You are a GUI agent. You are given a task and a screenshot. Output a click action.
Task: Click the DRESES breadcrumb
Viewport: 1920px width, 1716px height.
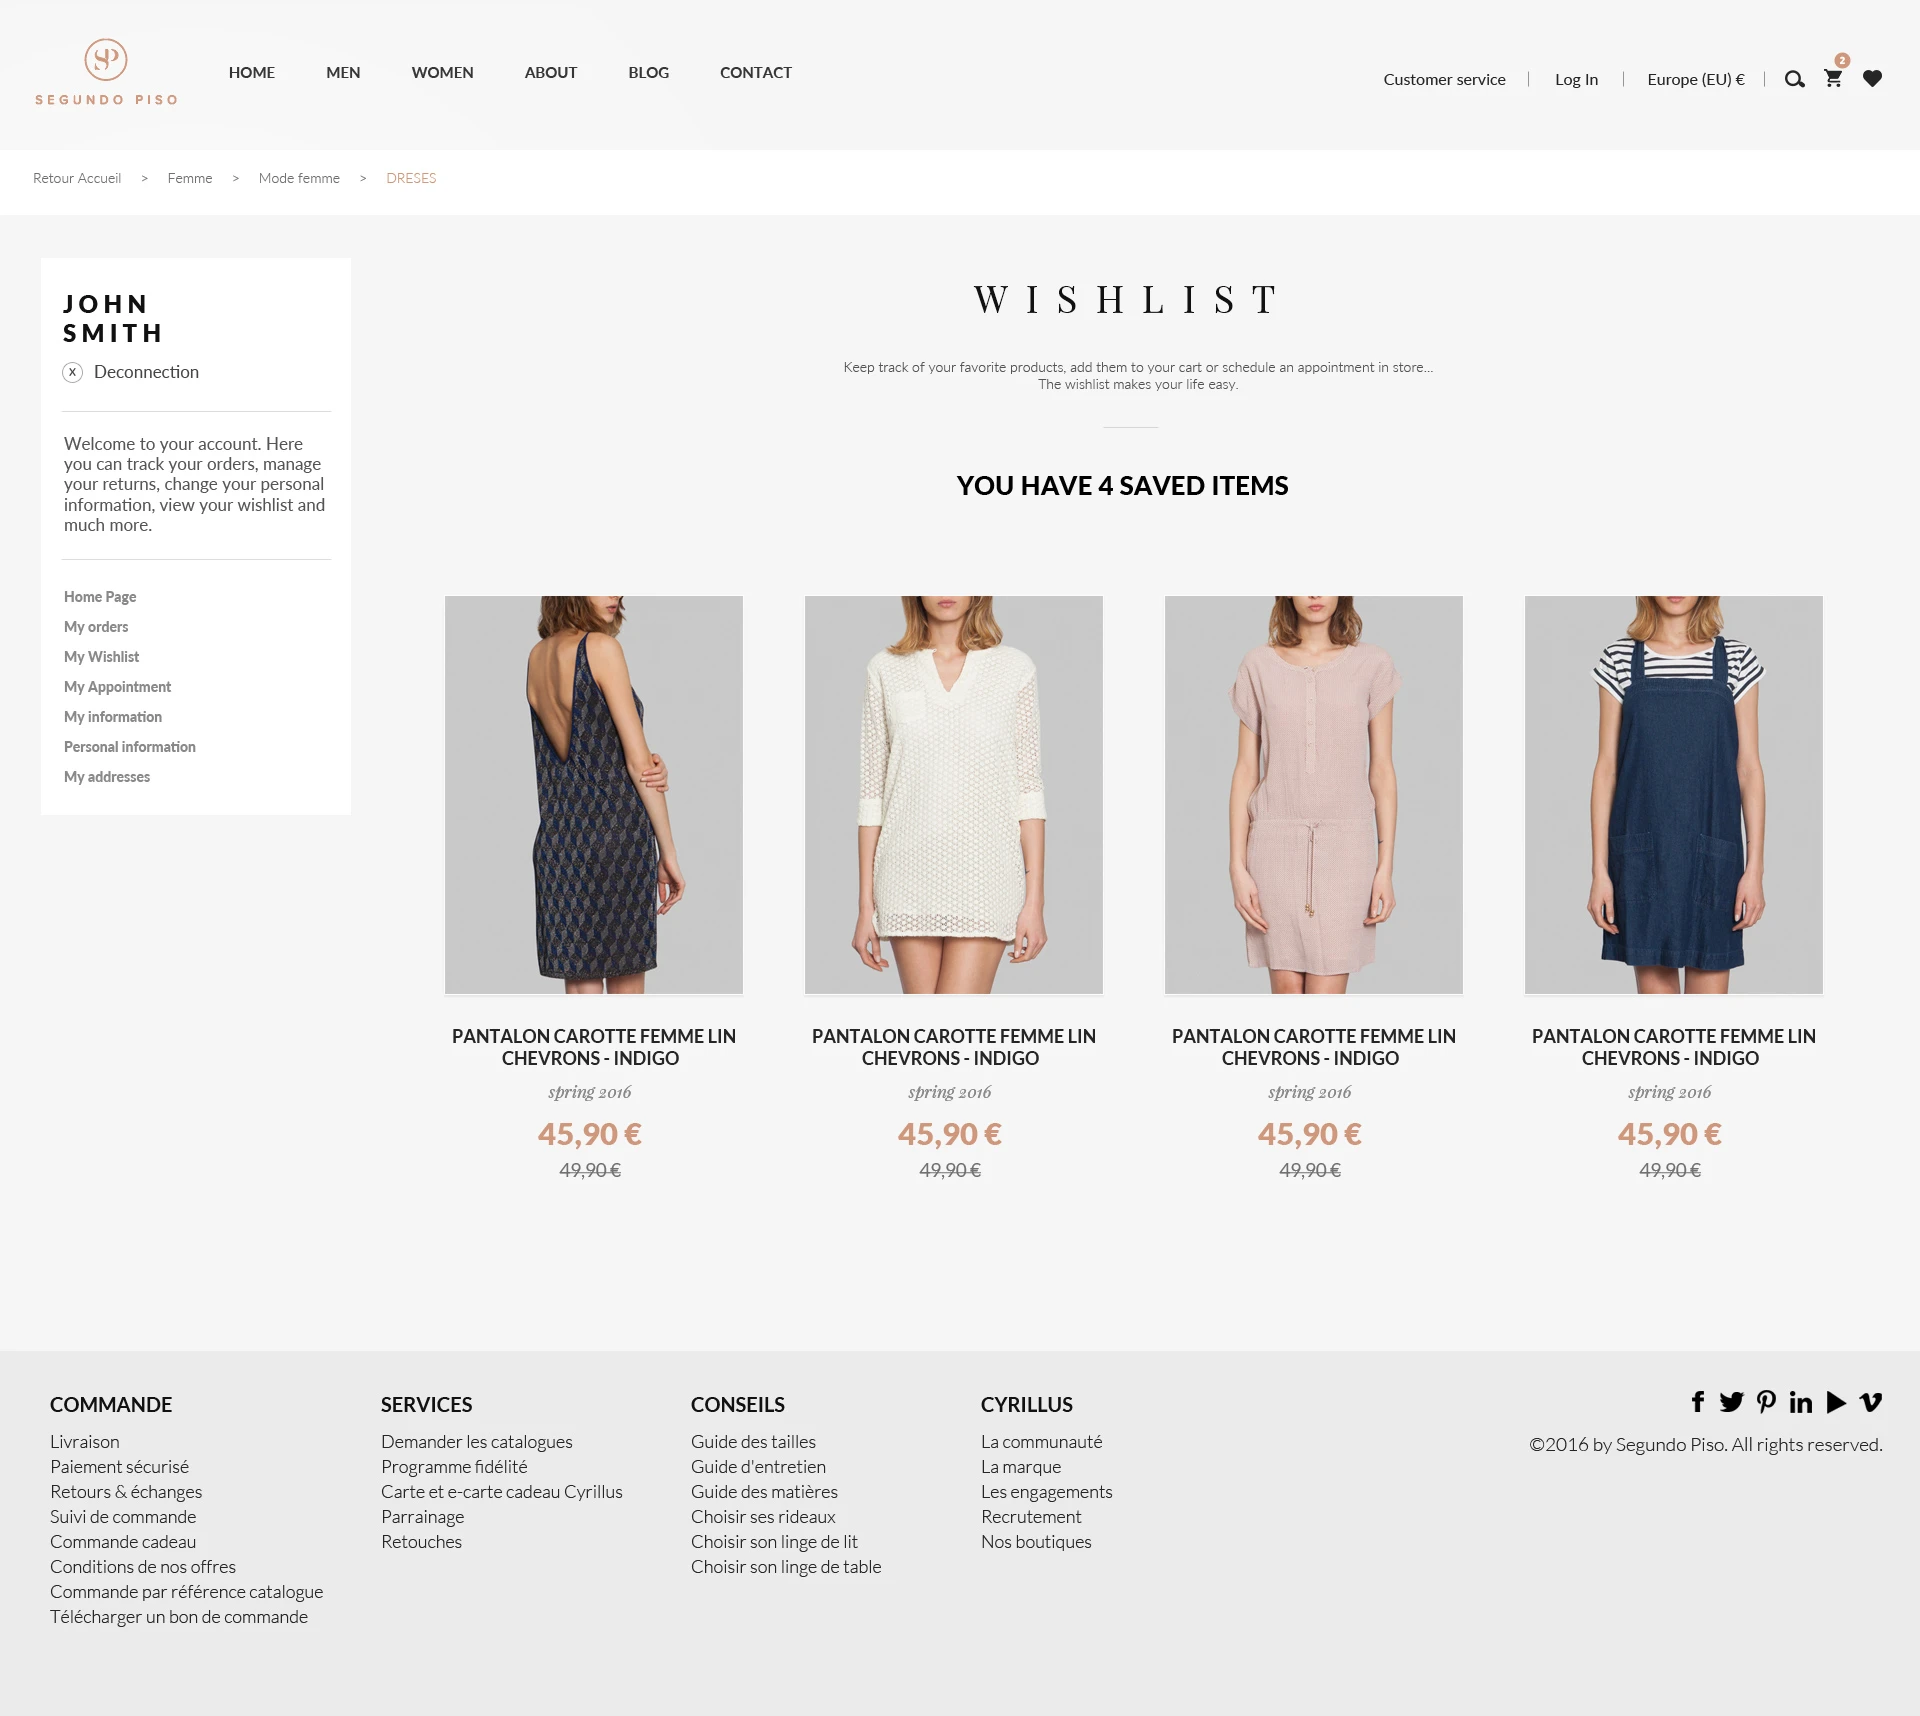[411, 178]
